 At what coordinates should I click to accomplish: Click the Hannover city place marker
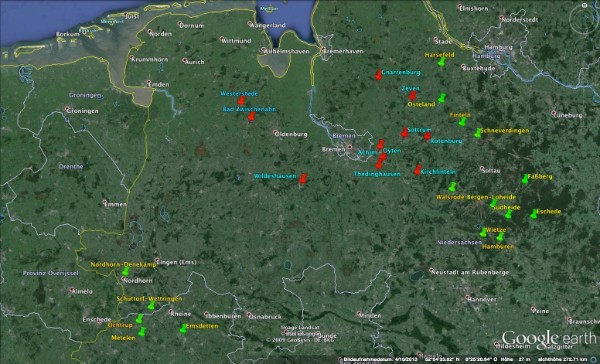pyautogui.click(x=468, y=297)
